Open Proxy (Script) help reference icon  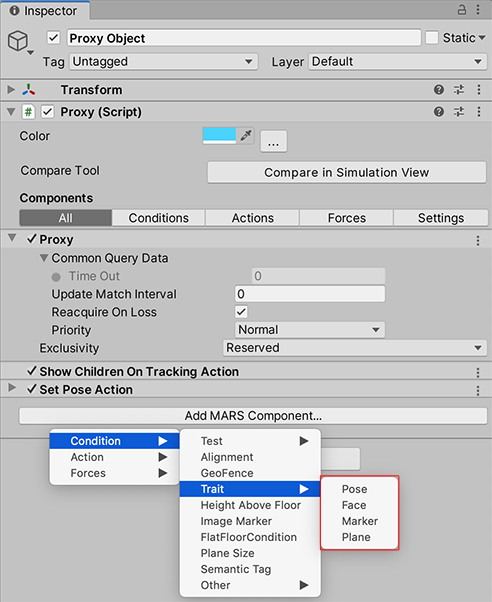[x=439, y=112]
